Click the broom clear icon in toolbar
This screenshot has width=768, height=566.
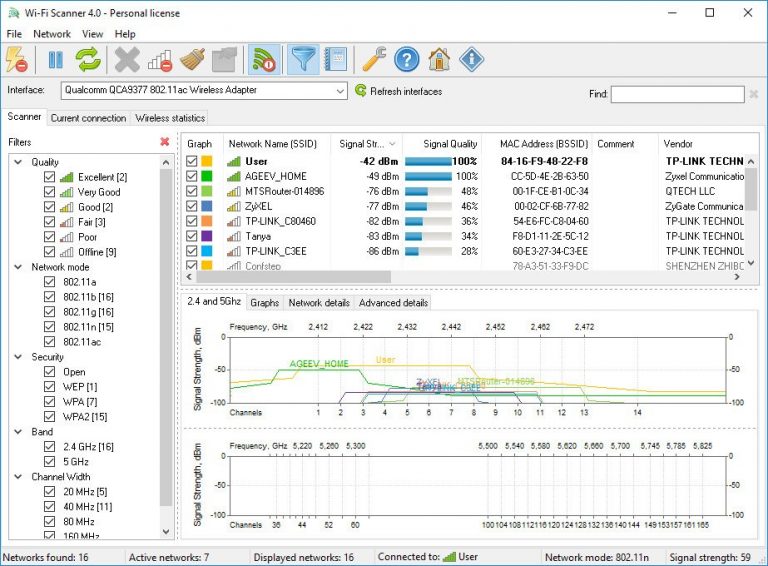(192, 60)
